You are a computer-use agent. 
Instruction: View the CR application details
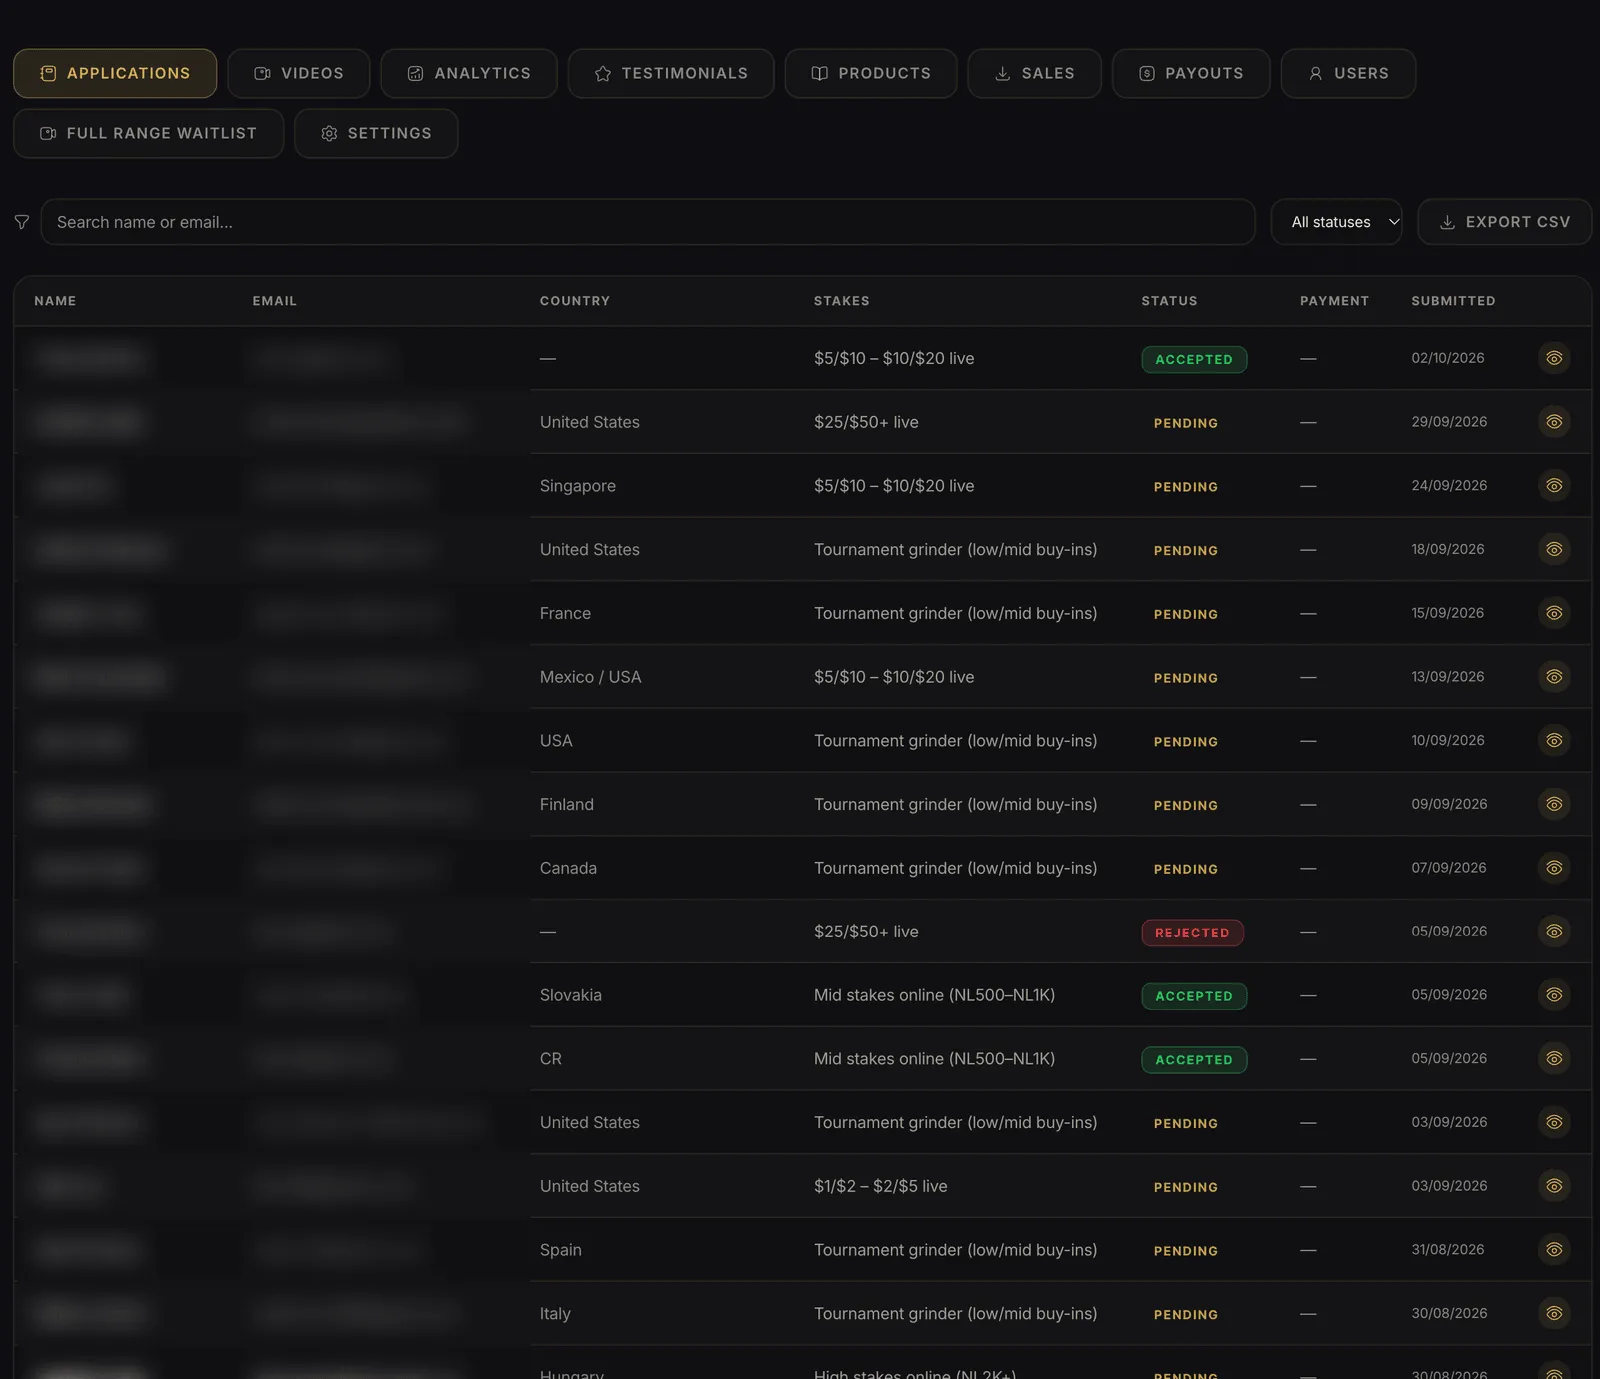(x=1554, y=1058)
